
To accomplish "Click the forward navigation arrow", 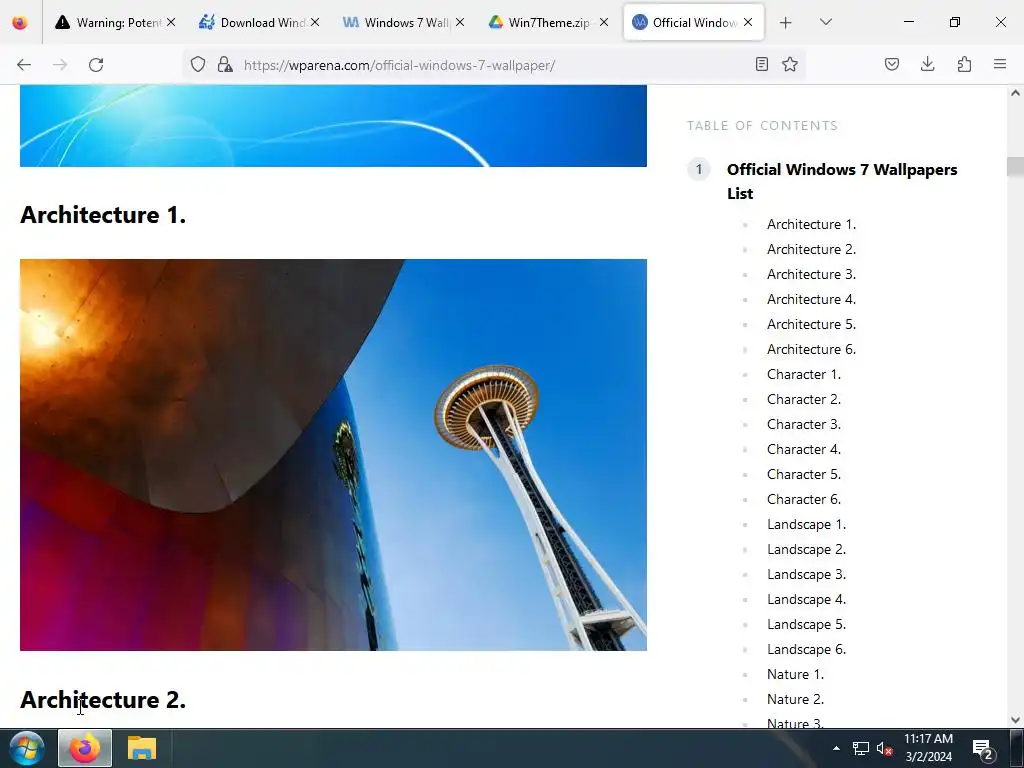I will pyautogui.click(x=60, y=65).
